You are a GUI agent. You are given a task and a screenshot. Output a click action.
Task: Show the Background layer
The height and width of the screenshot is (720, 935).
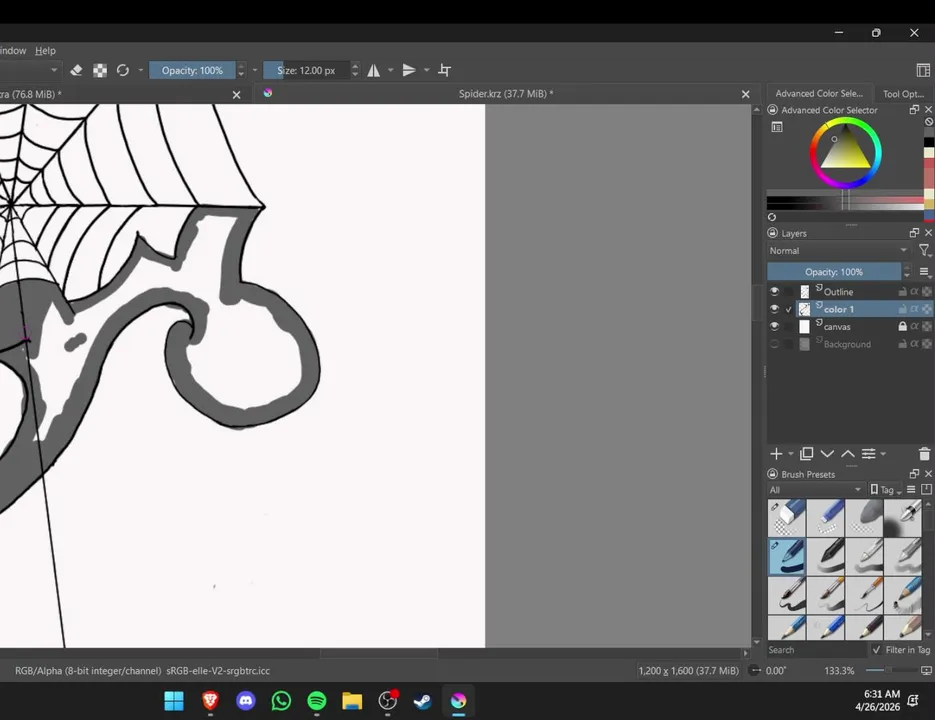(774, 344)
